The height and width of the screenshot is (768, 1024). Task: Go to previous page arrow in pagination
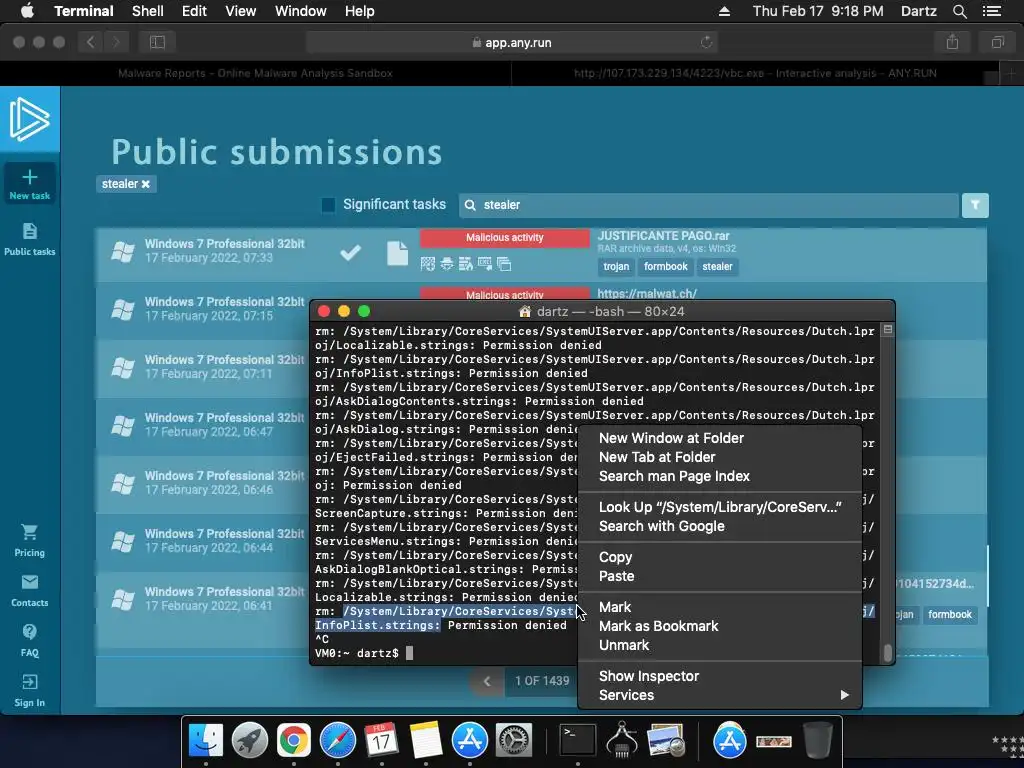[487, 681]
